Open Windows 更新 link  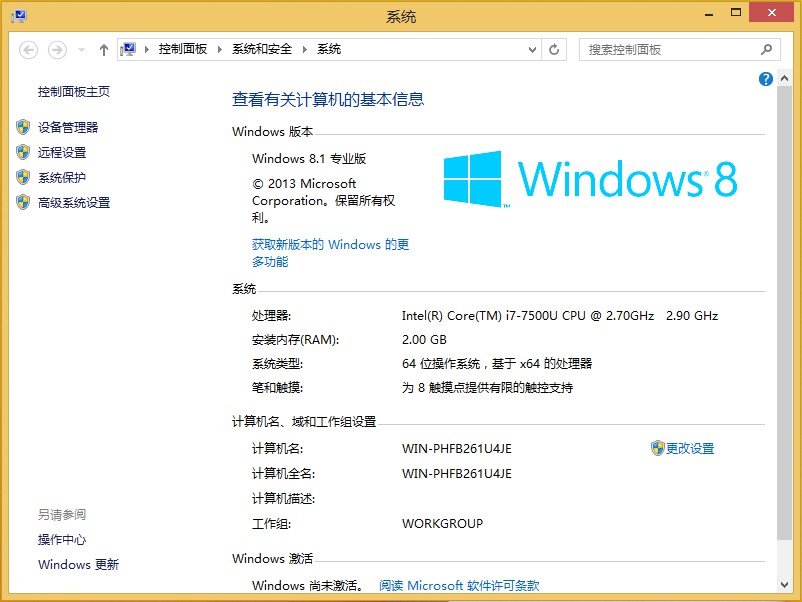point(78,565)
